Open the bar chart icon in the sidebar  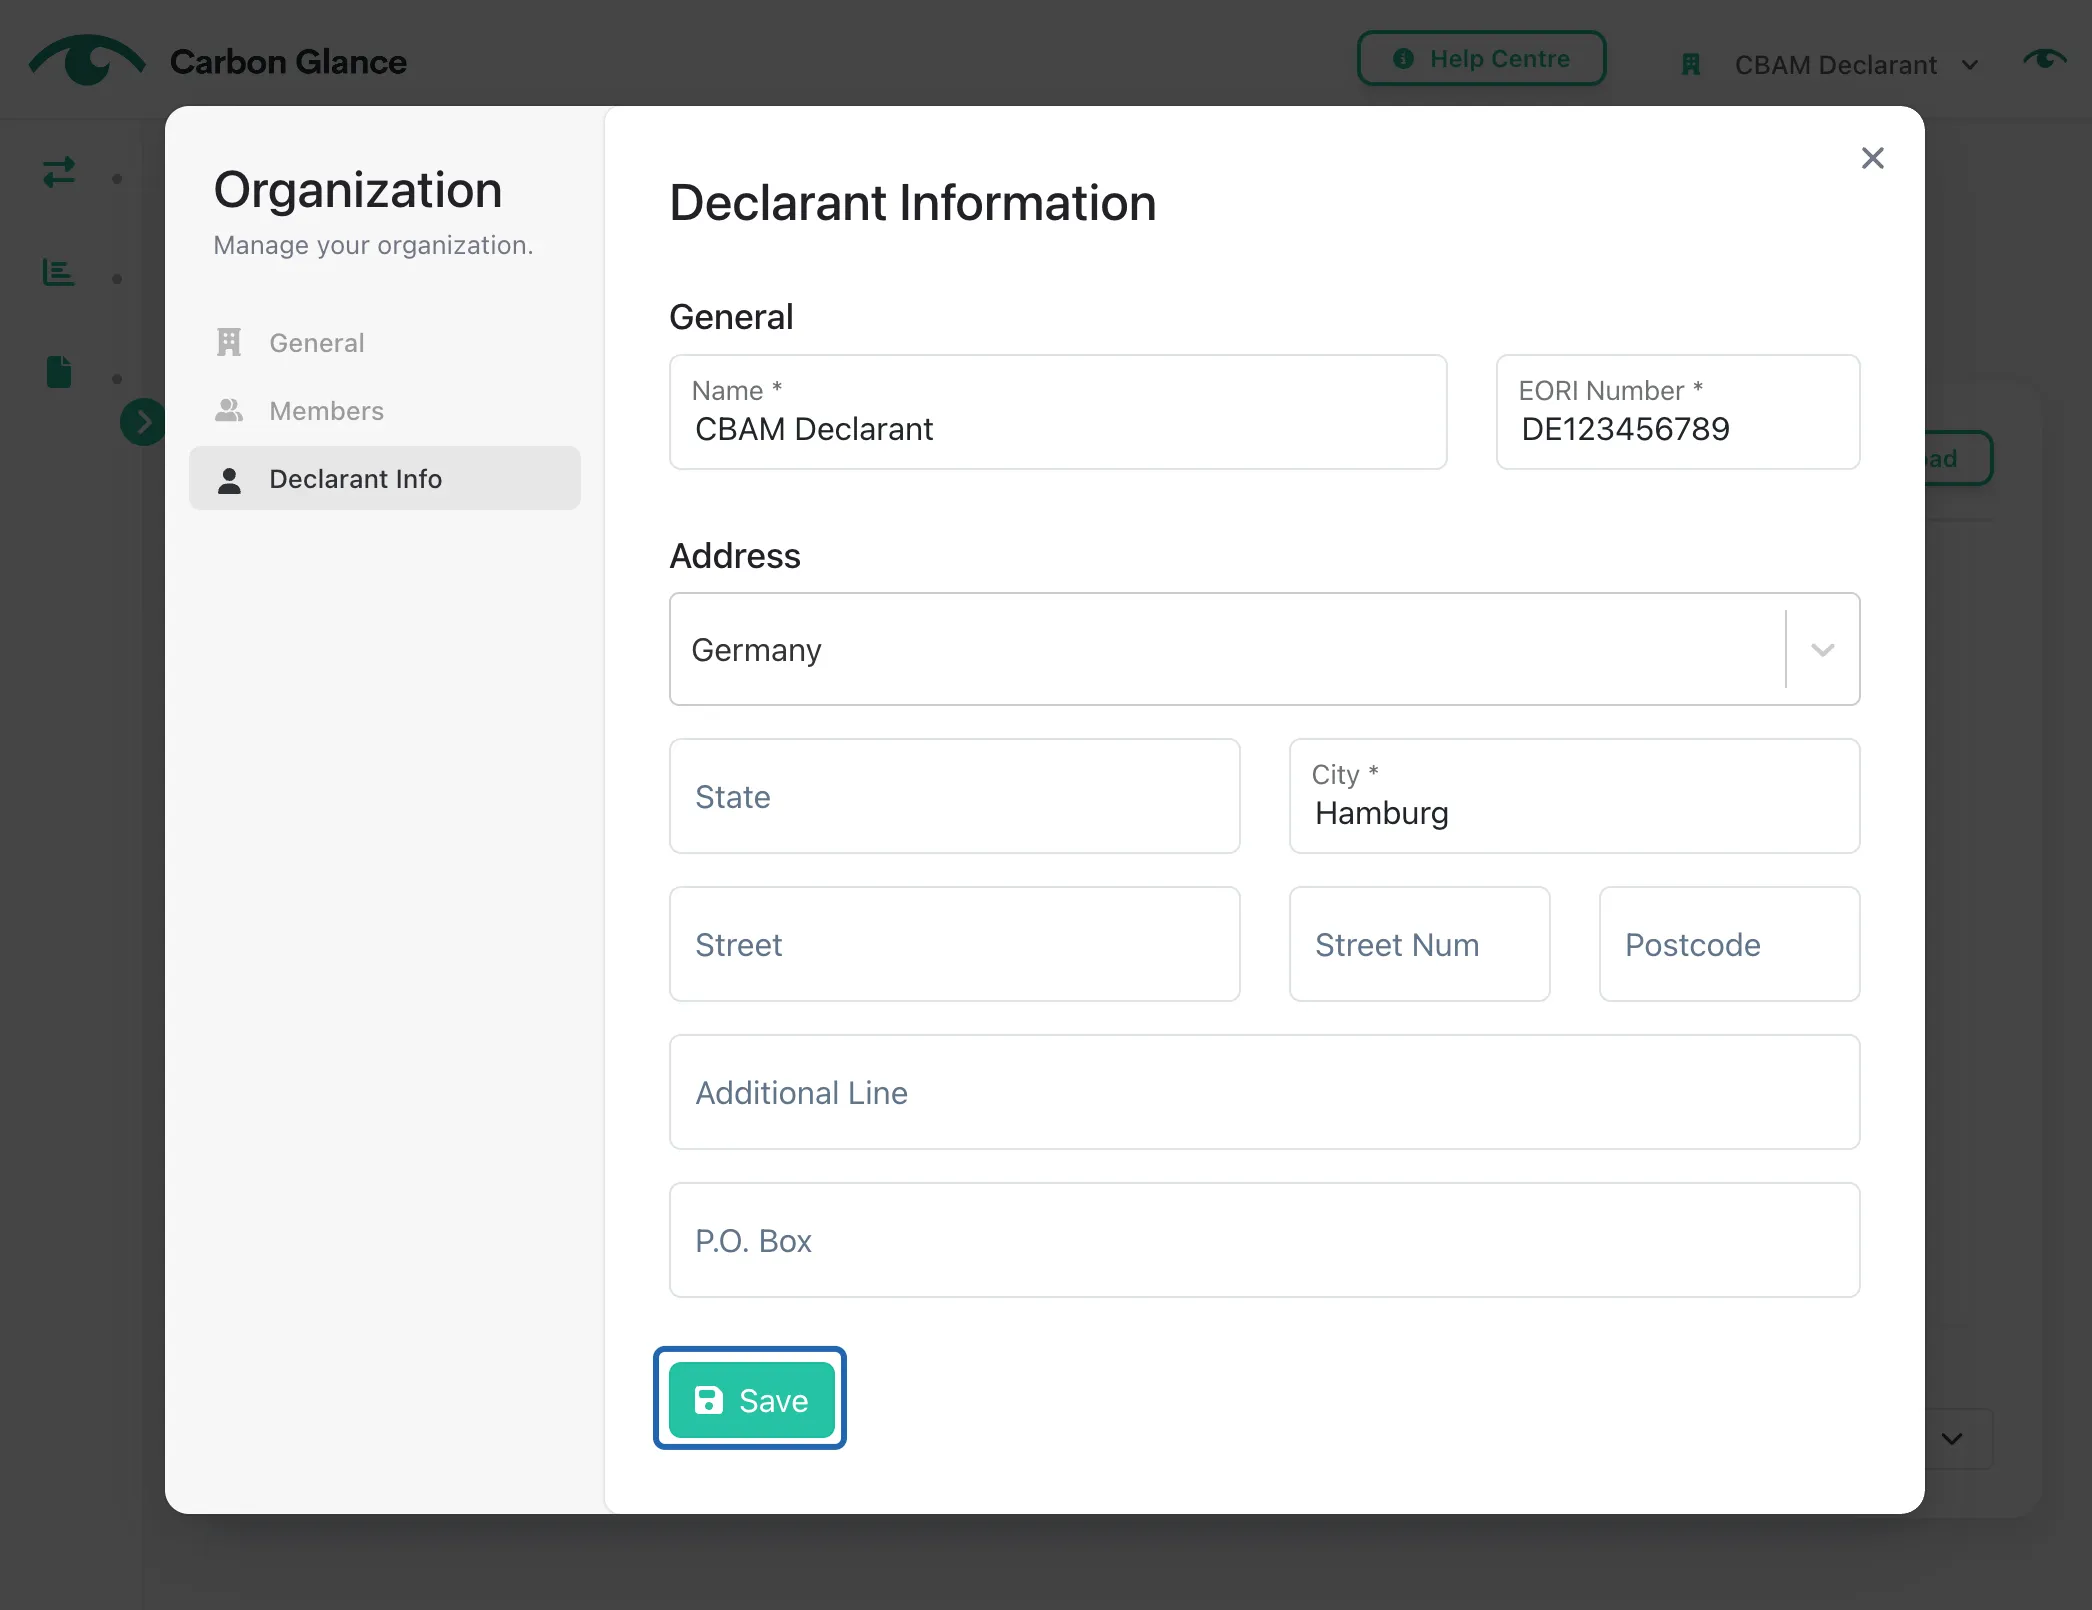[x=59, y=272]
